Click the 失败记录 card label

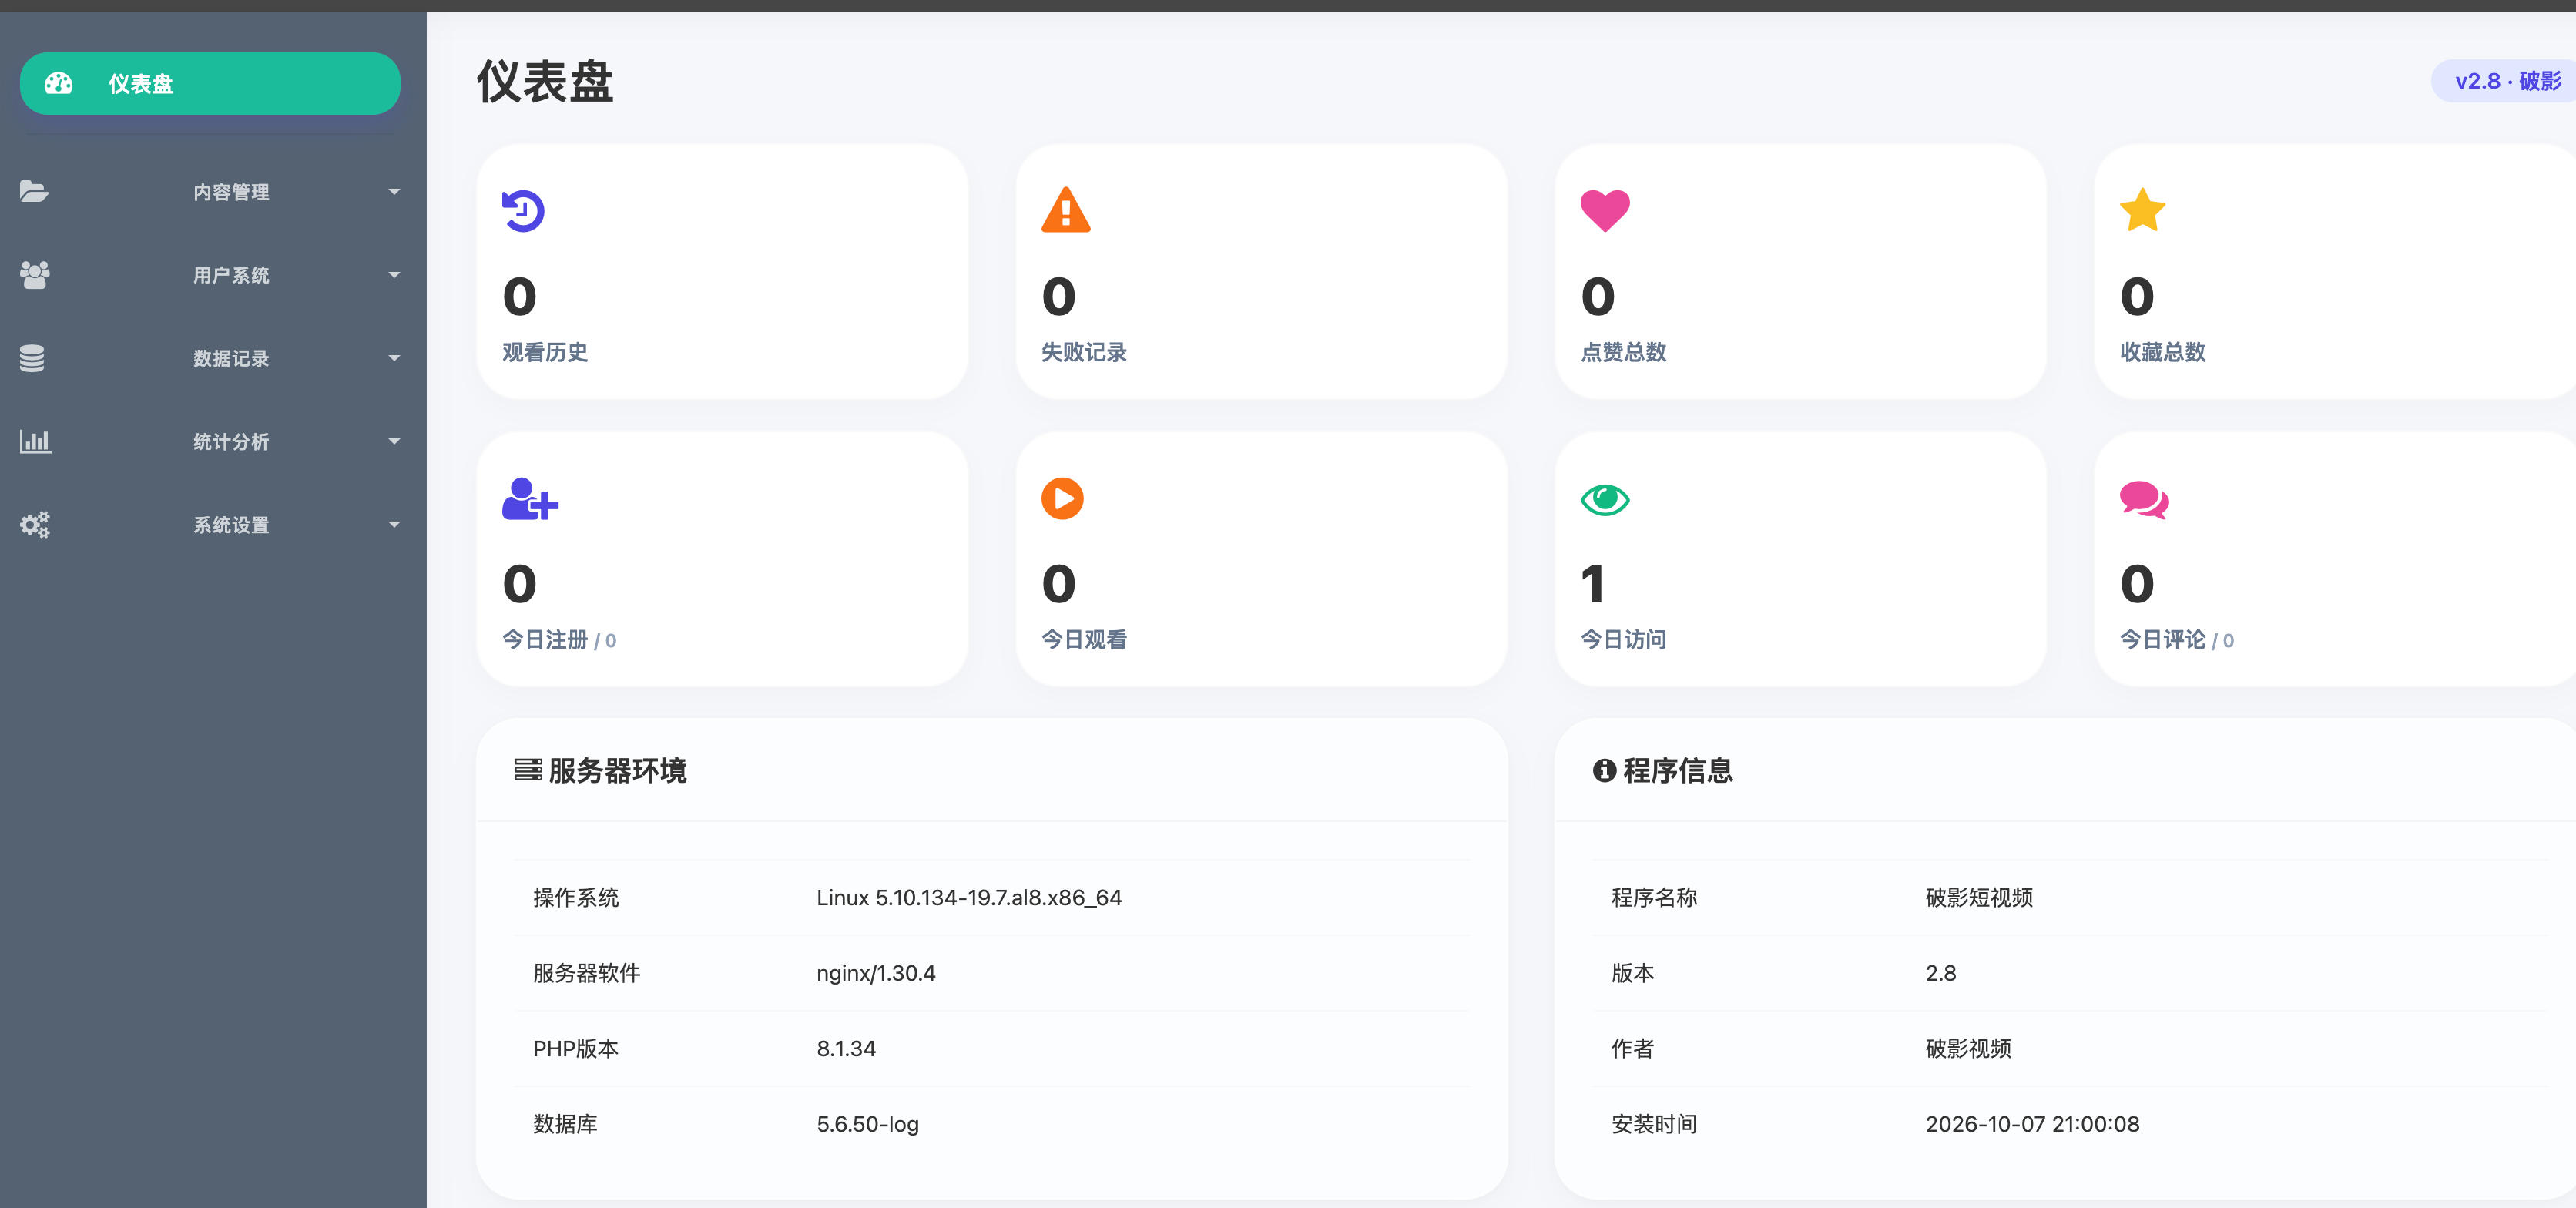point(1084,352)
